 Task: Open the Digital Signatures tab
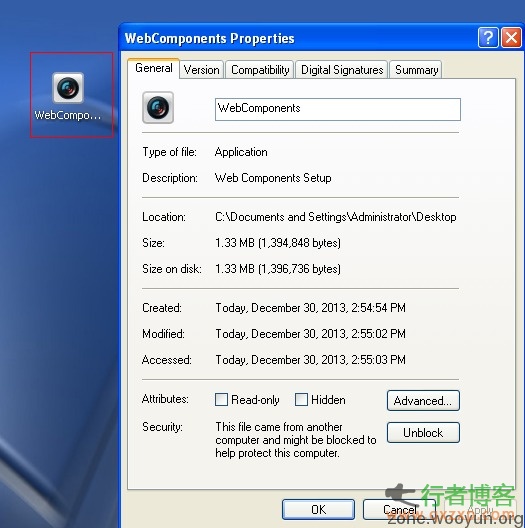[x=342, y=70]
